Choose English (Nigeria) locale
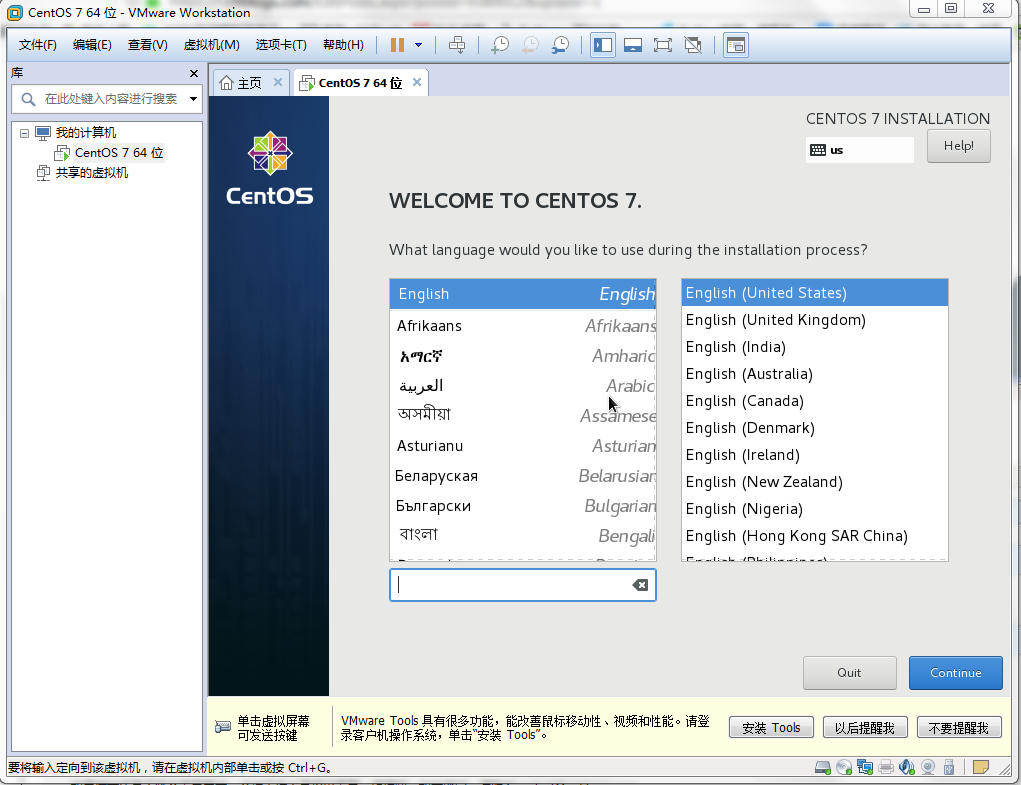Viewport: 1021px width, 785px height. 815,509
